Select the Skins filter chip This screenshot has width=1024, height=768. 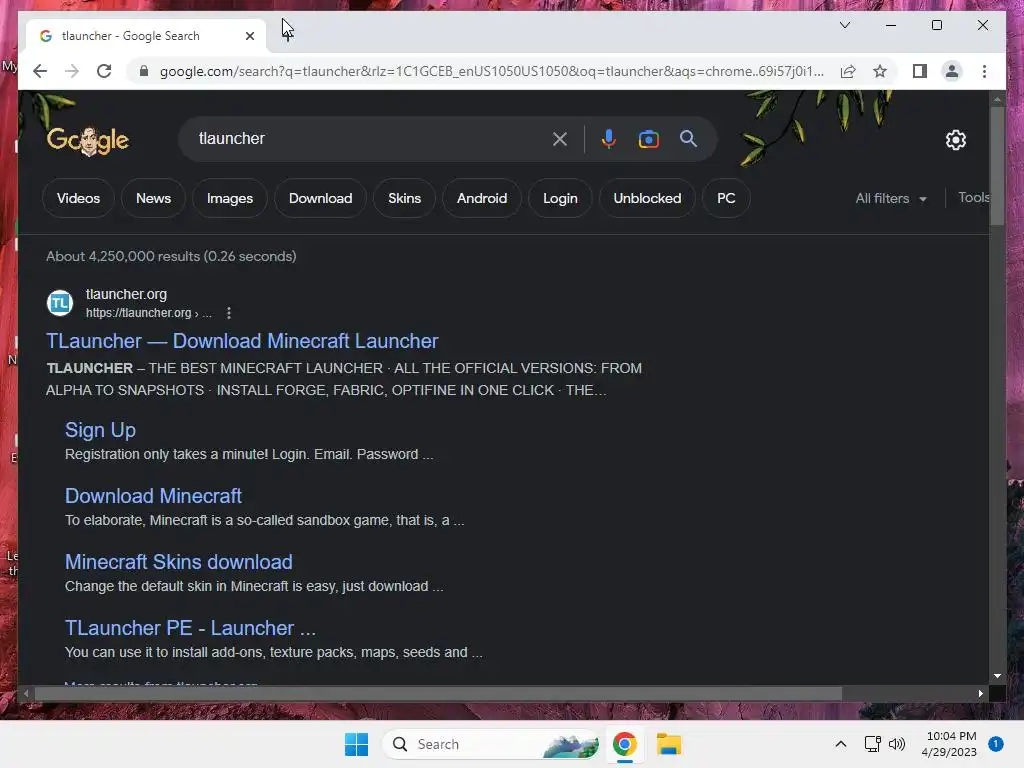[x=404, y=199]
